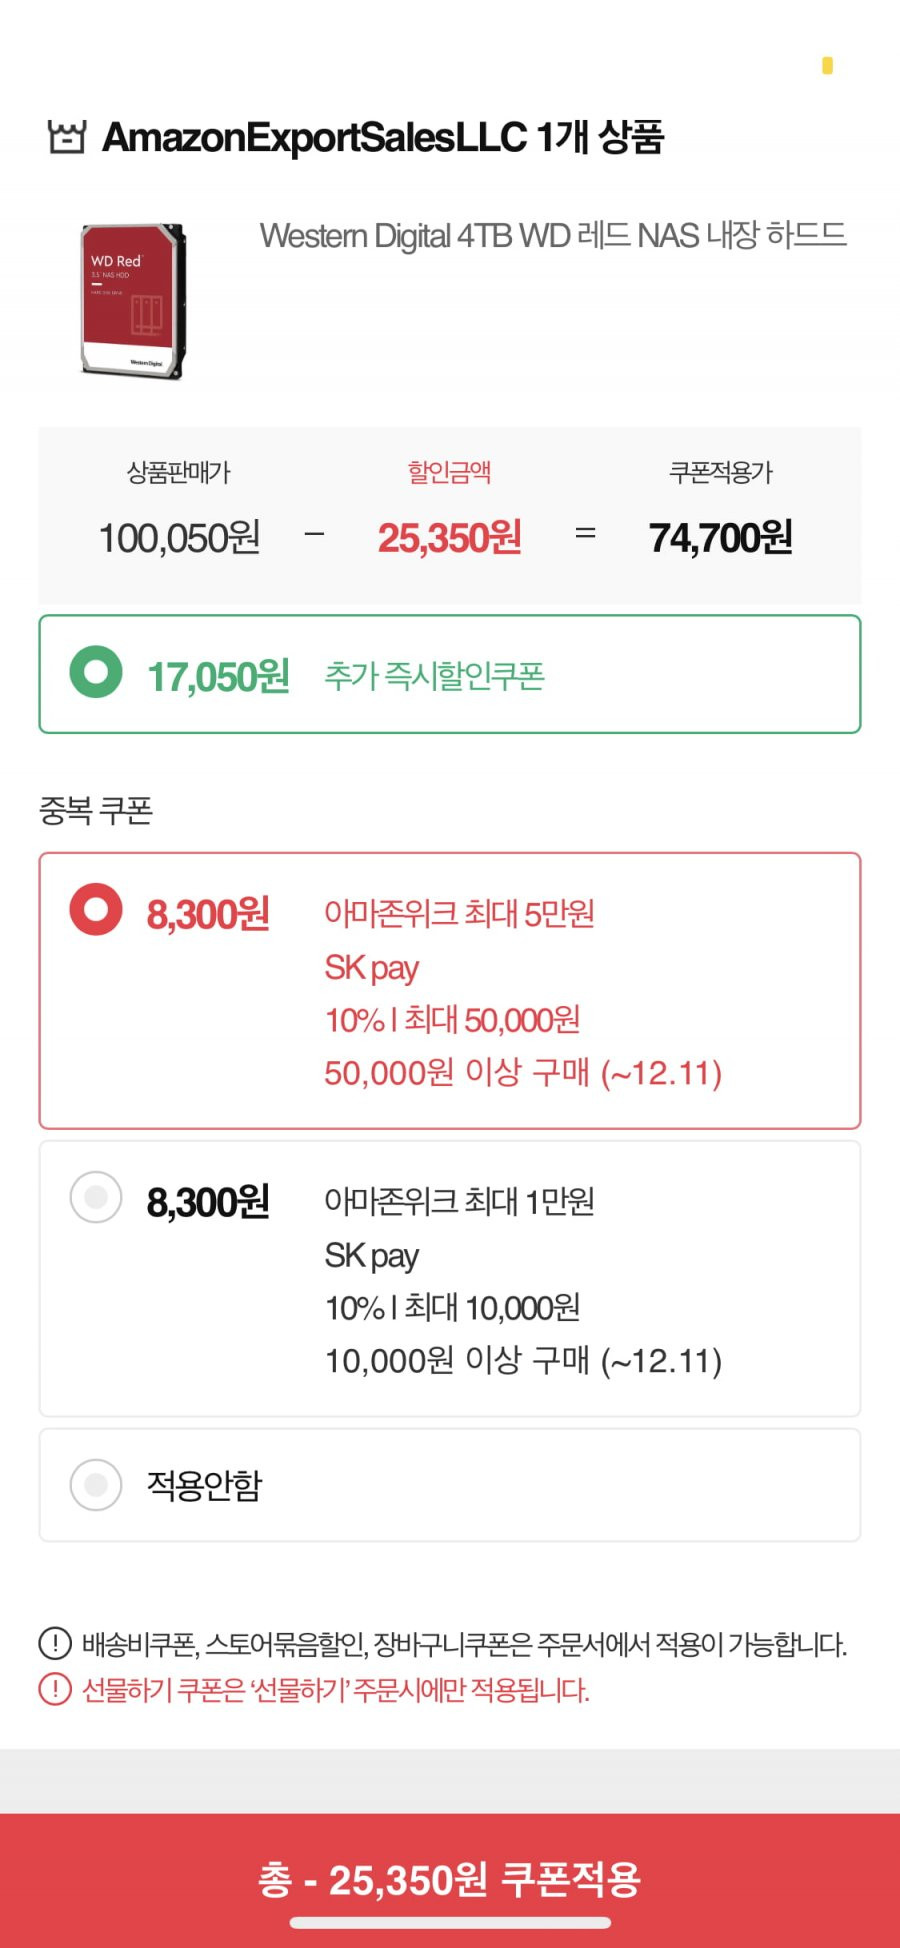
Task: Tap the Western Digital 4TB product title
Action: click(553, 236)
